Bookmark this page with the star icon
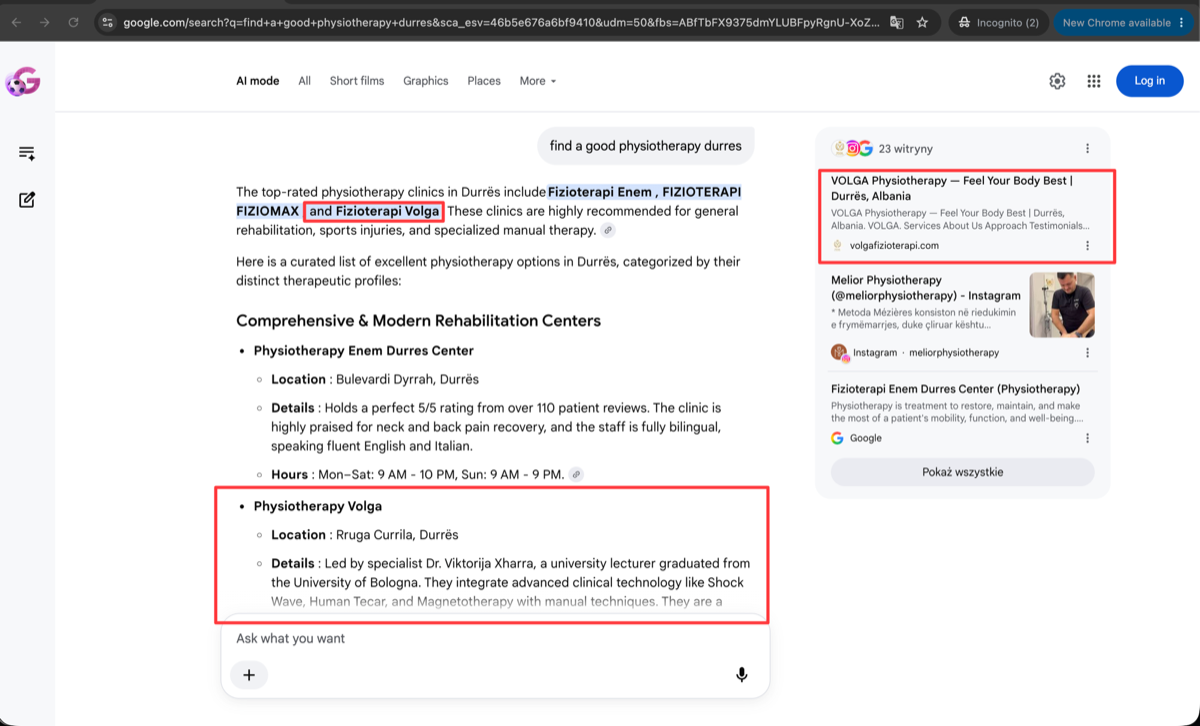 click(922, 22)
